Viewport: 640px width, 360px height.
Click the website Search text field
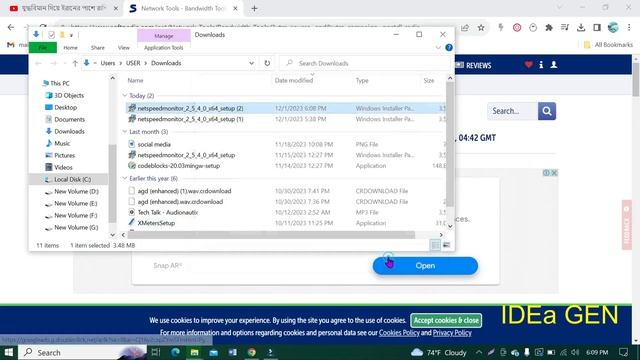pos(513,111)
